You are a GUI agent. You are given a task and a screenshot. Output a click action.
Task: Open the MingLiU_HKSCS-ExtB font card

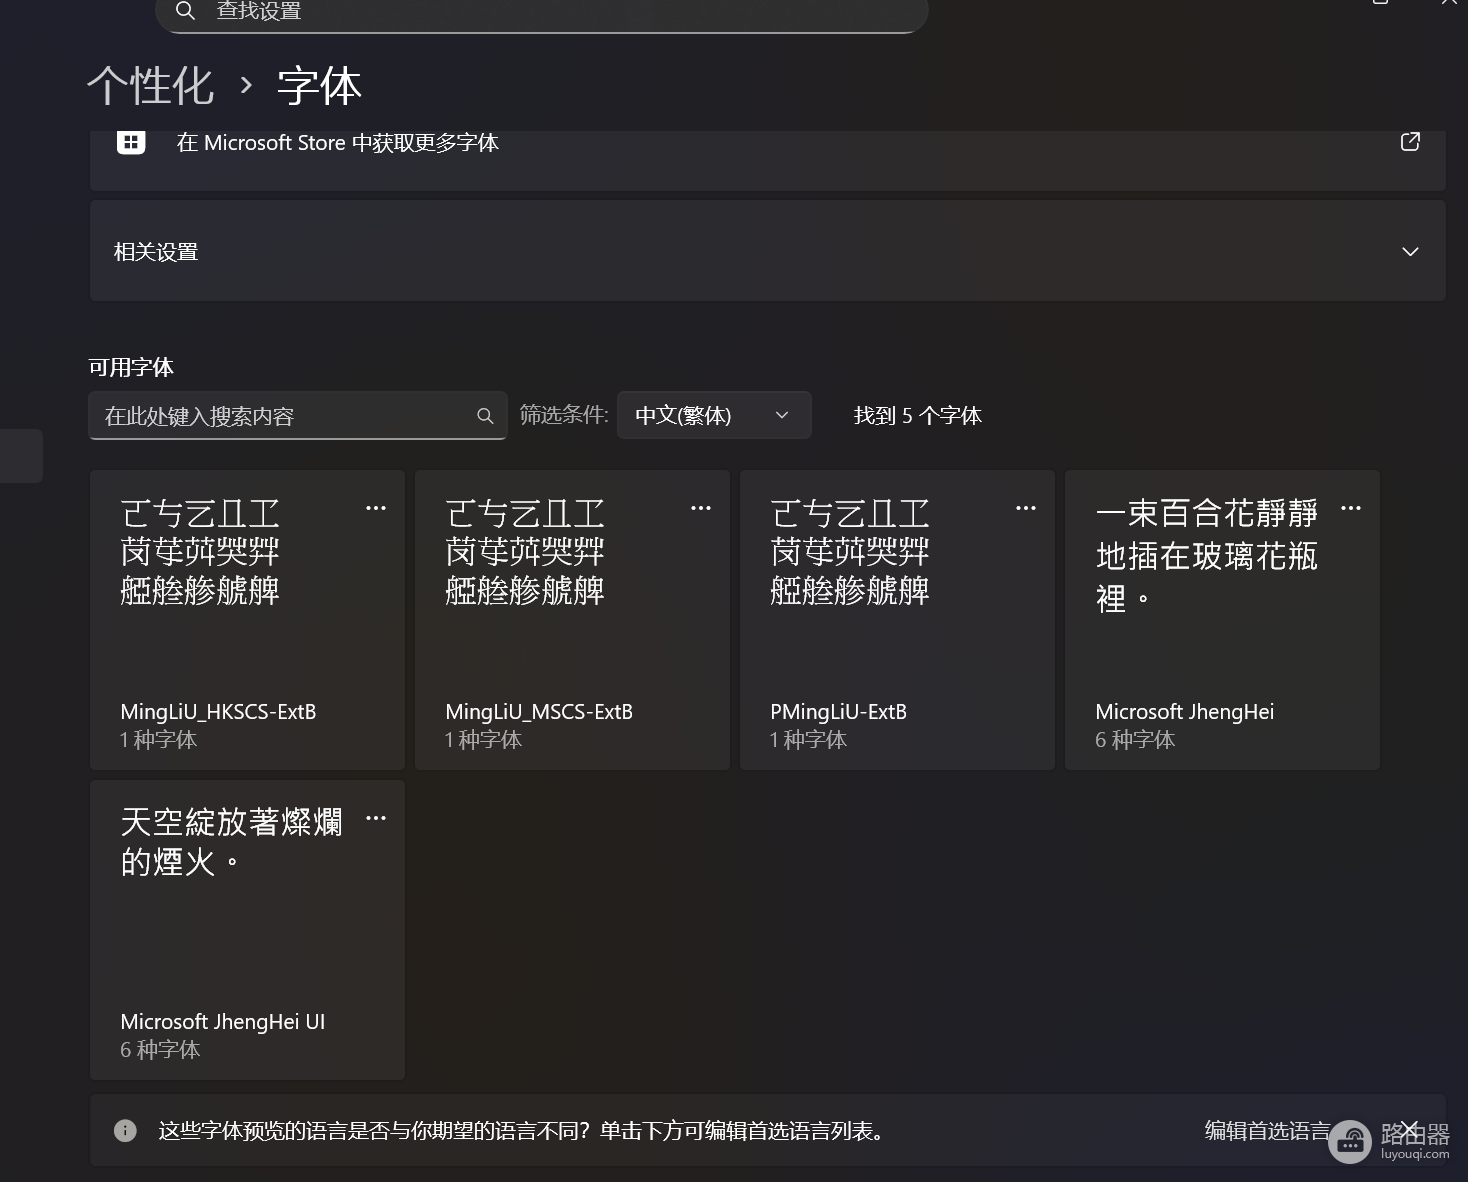247,620
